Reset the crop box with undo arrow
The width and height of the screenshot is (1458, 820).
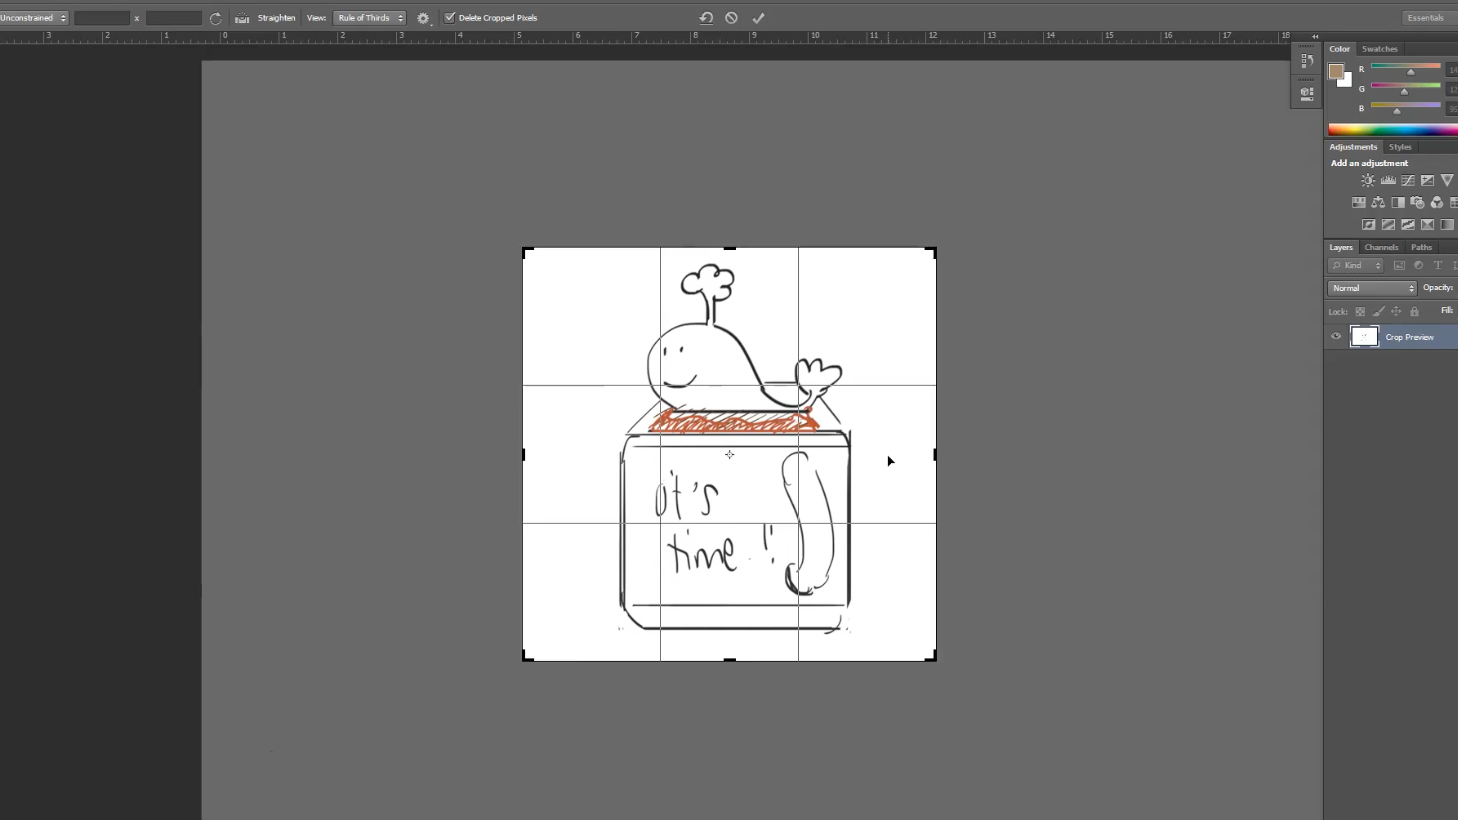[706, 18]
